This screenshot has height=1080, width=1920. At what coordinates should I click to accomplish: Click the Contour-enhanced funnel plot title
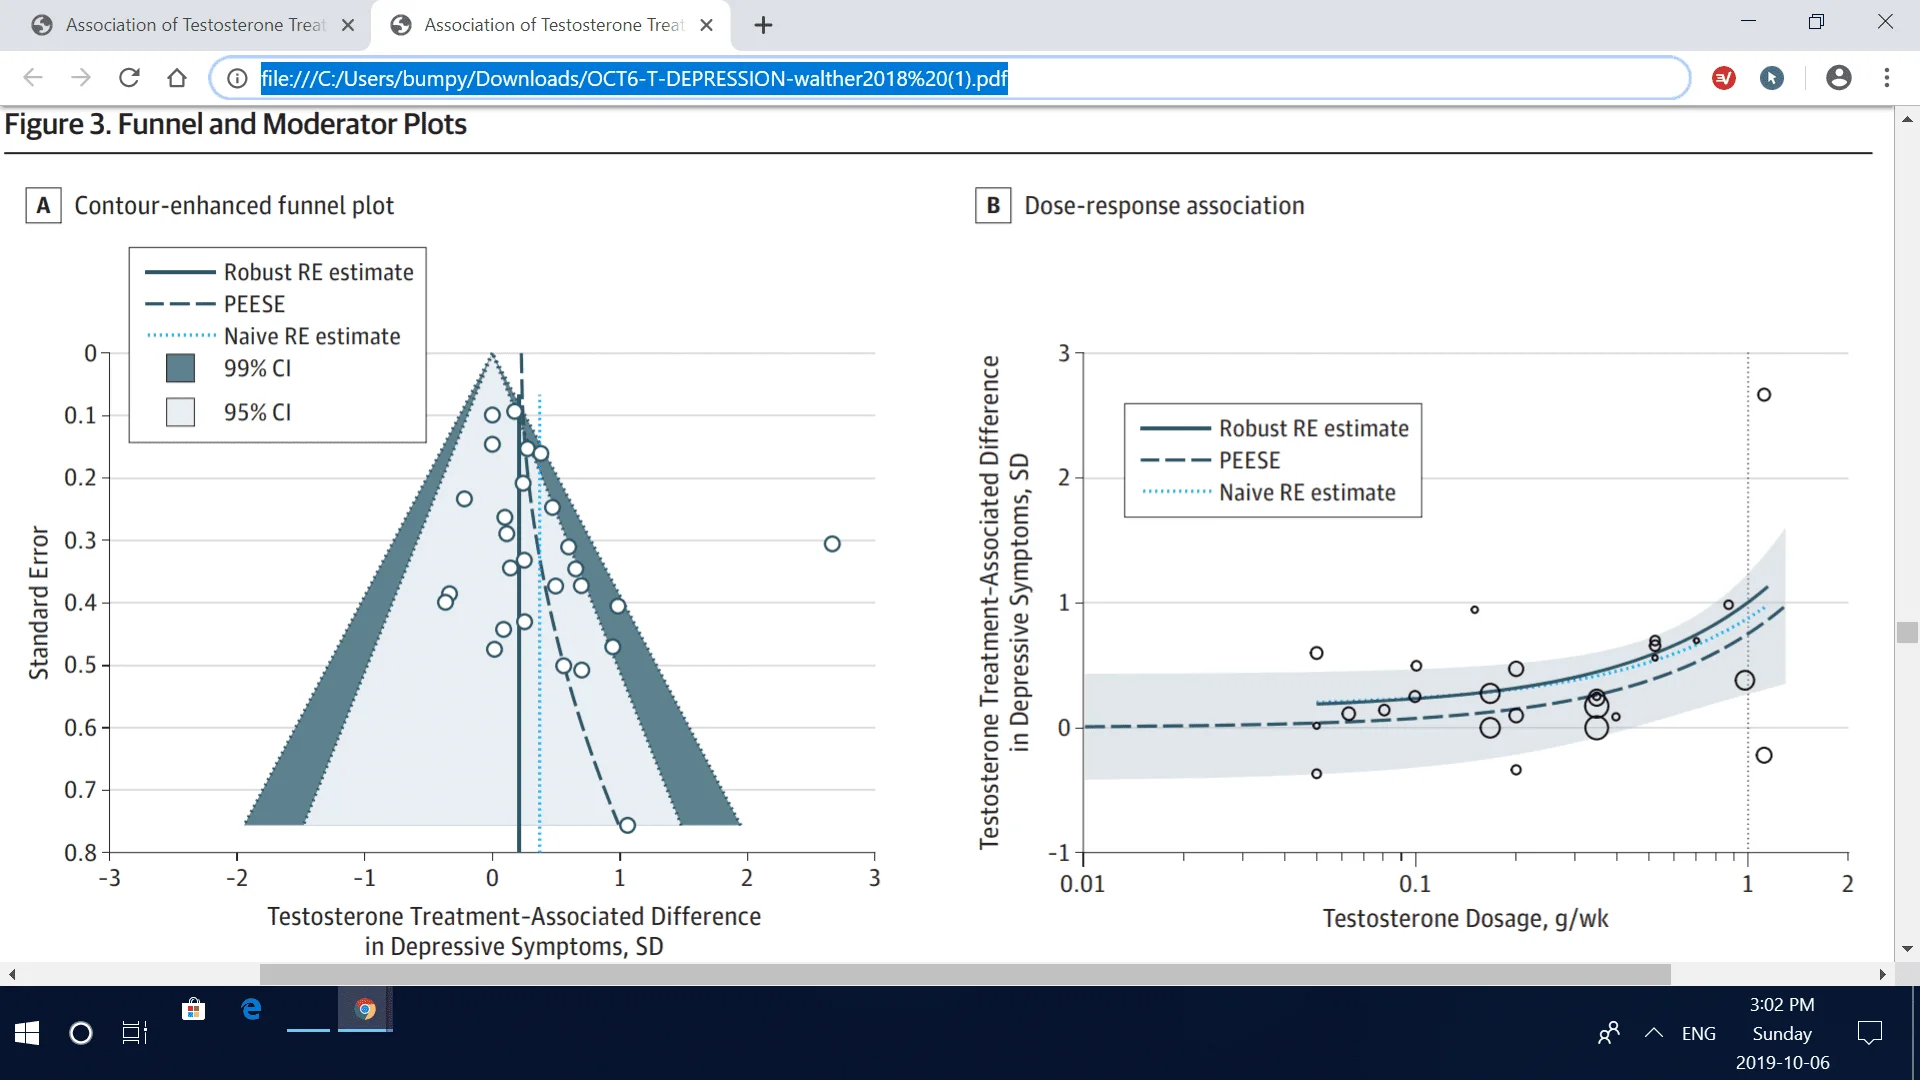coord(234,205)
